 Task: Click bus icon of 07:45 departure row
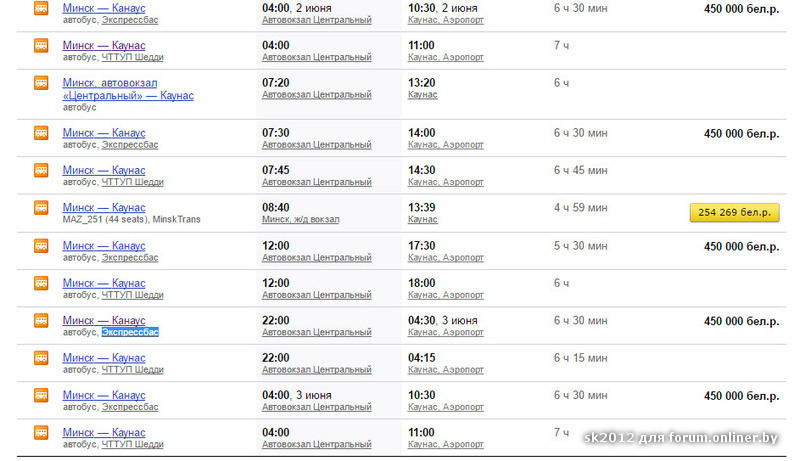[x=41, y=170]
